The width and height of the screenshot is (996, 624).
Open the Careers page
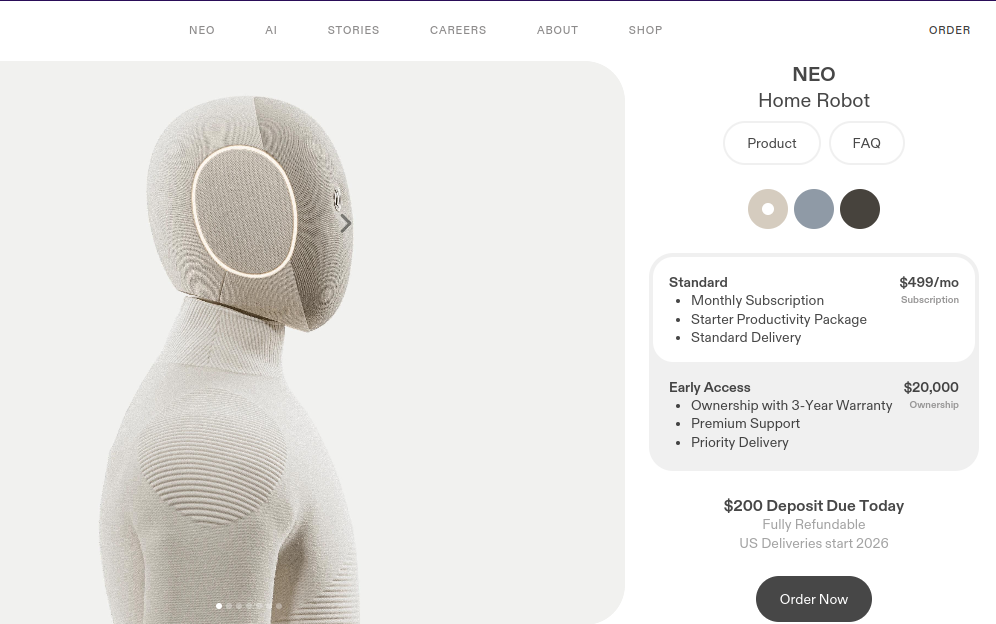[458, 30]
